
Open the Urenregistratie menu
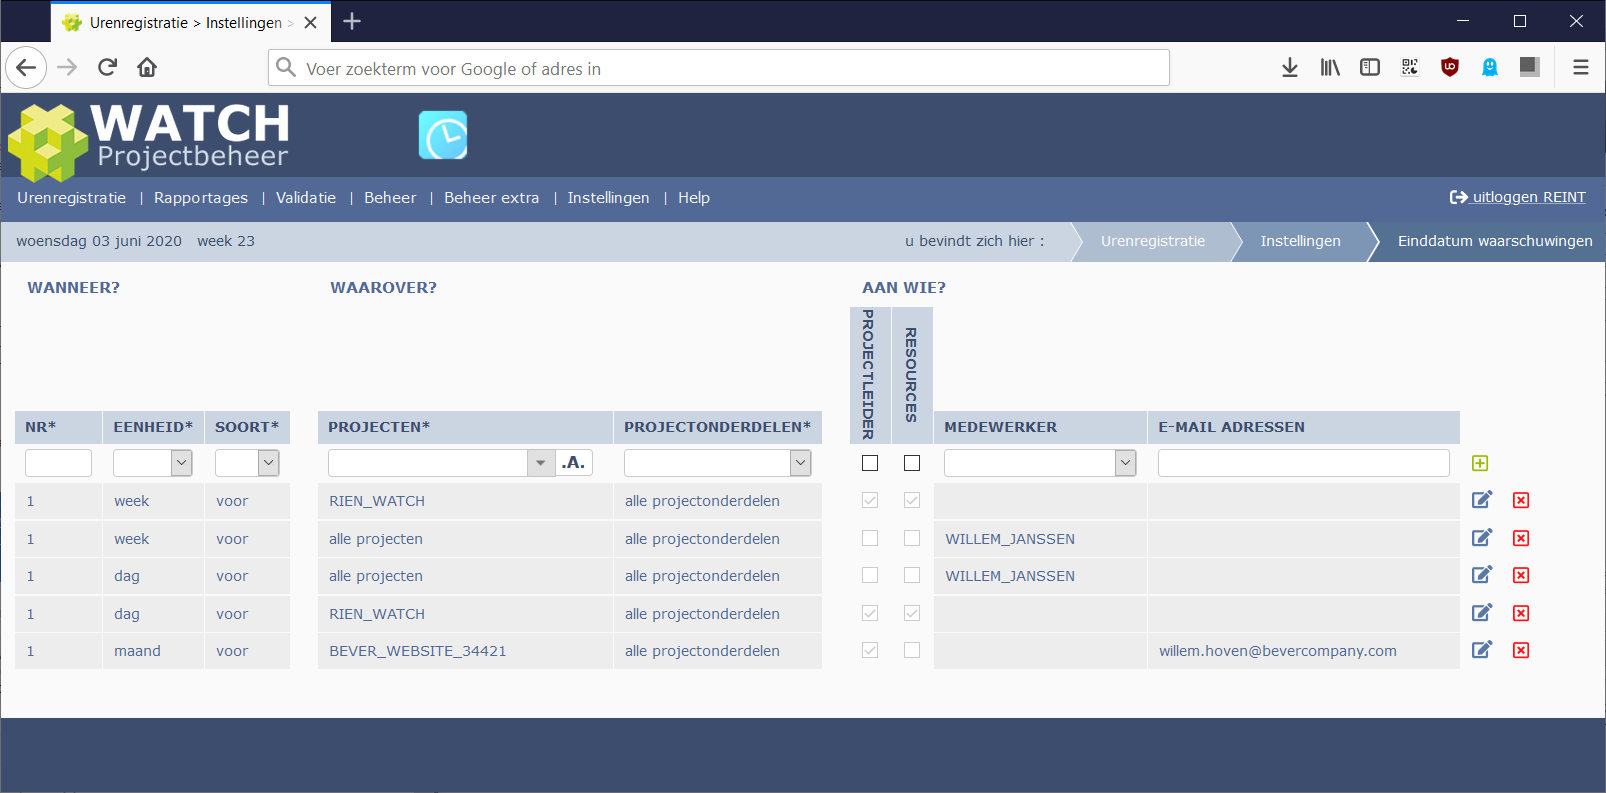pyautogui.click(x=71, y=198)
